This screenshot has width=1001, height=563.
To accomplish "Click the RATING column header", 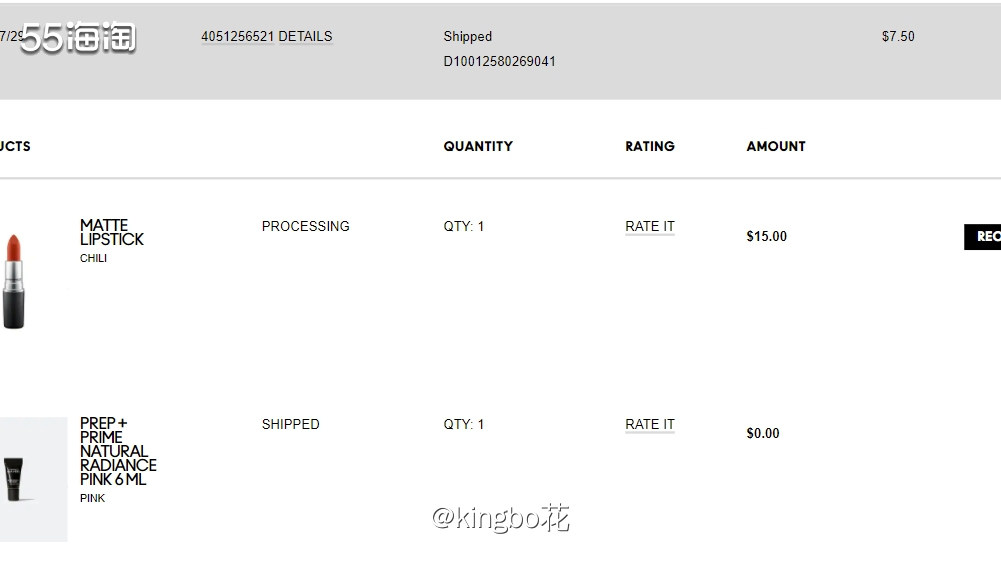I will click(x=650, y=146).
